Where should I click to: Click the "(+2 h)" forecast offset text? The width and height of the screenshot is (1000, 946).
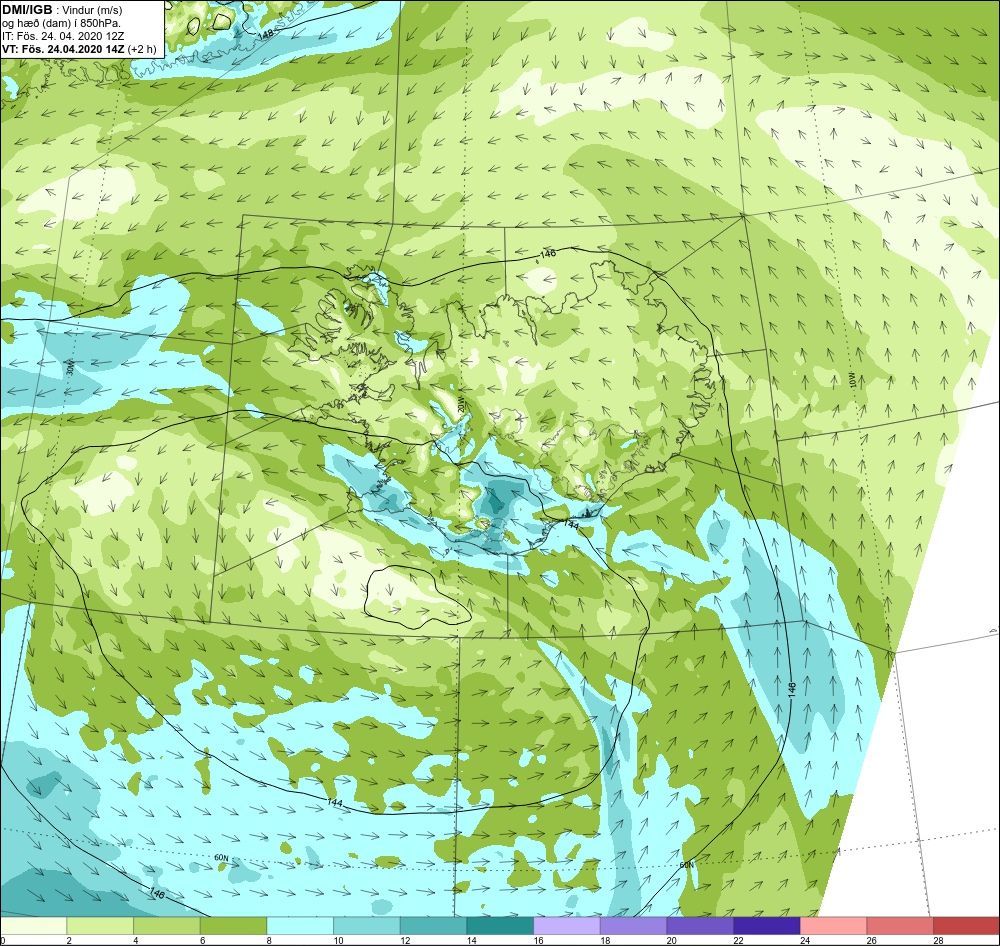pyautogui.click(x=142, y=49)
